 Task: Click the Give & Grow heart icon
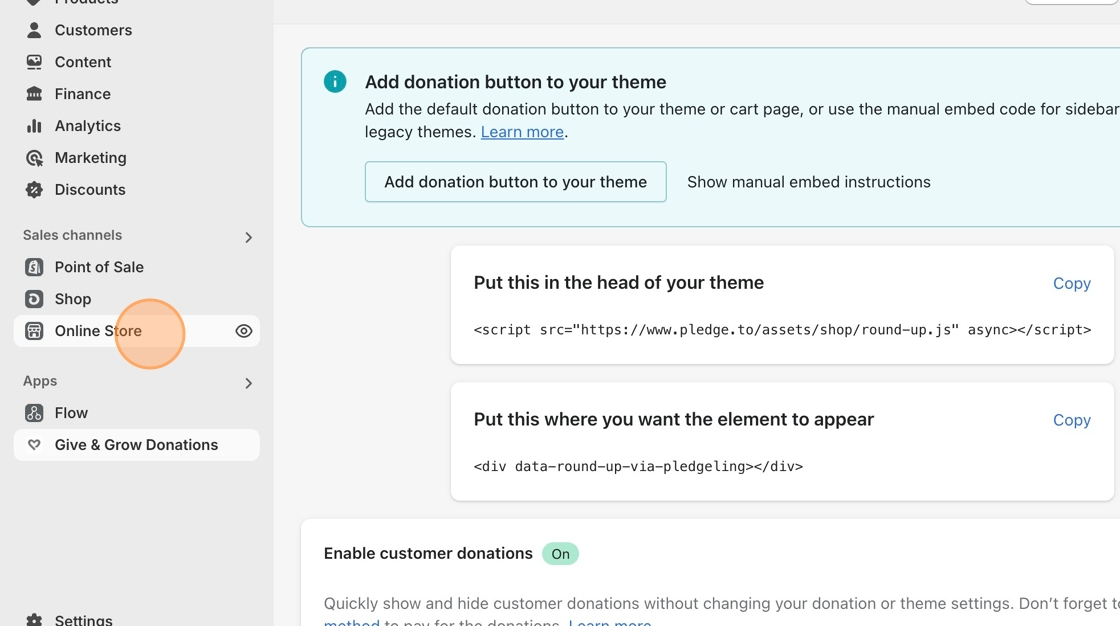click(34, 444)
